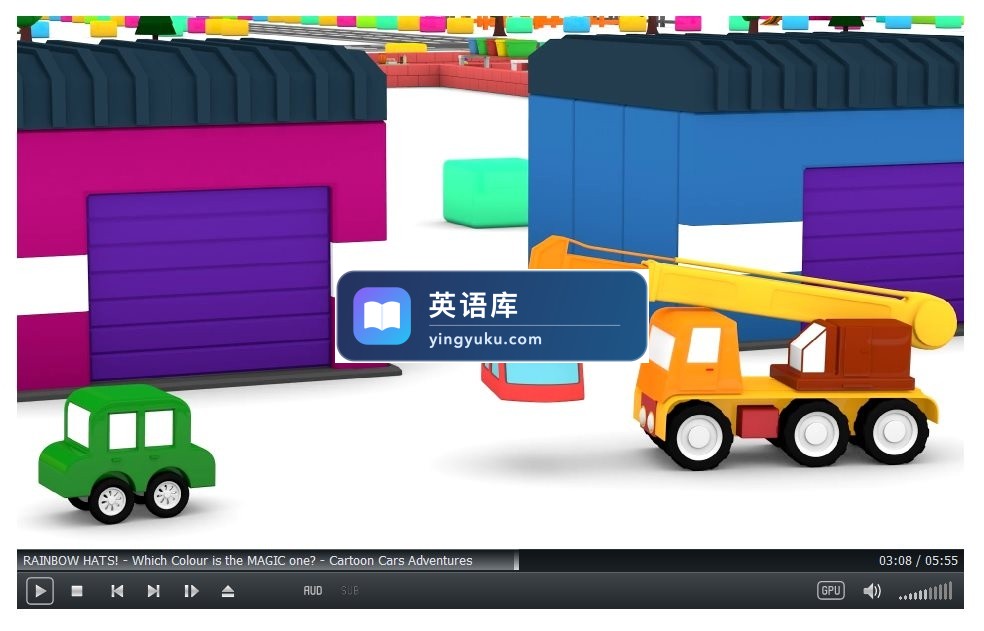984x631 pixels.
Task: Click the video display area
Action: pyautogui.click(x=490, y=283)
